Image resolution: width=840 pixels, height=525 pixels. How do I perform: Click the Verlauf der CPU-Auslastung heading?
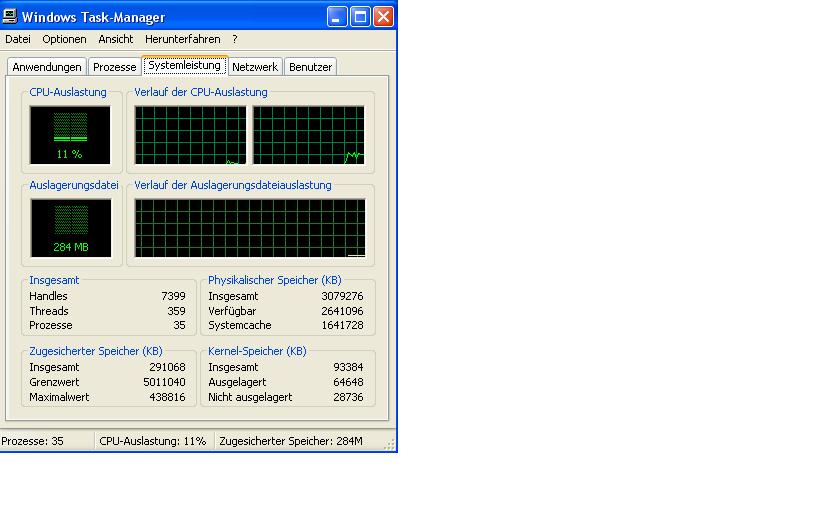pos(201,92)
